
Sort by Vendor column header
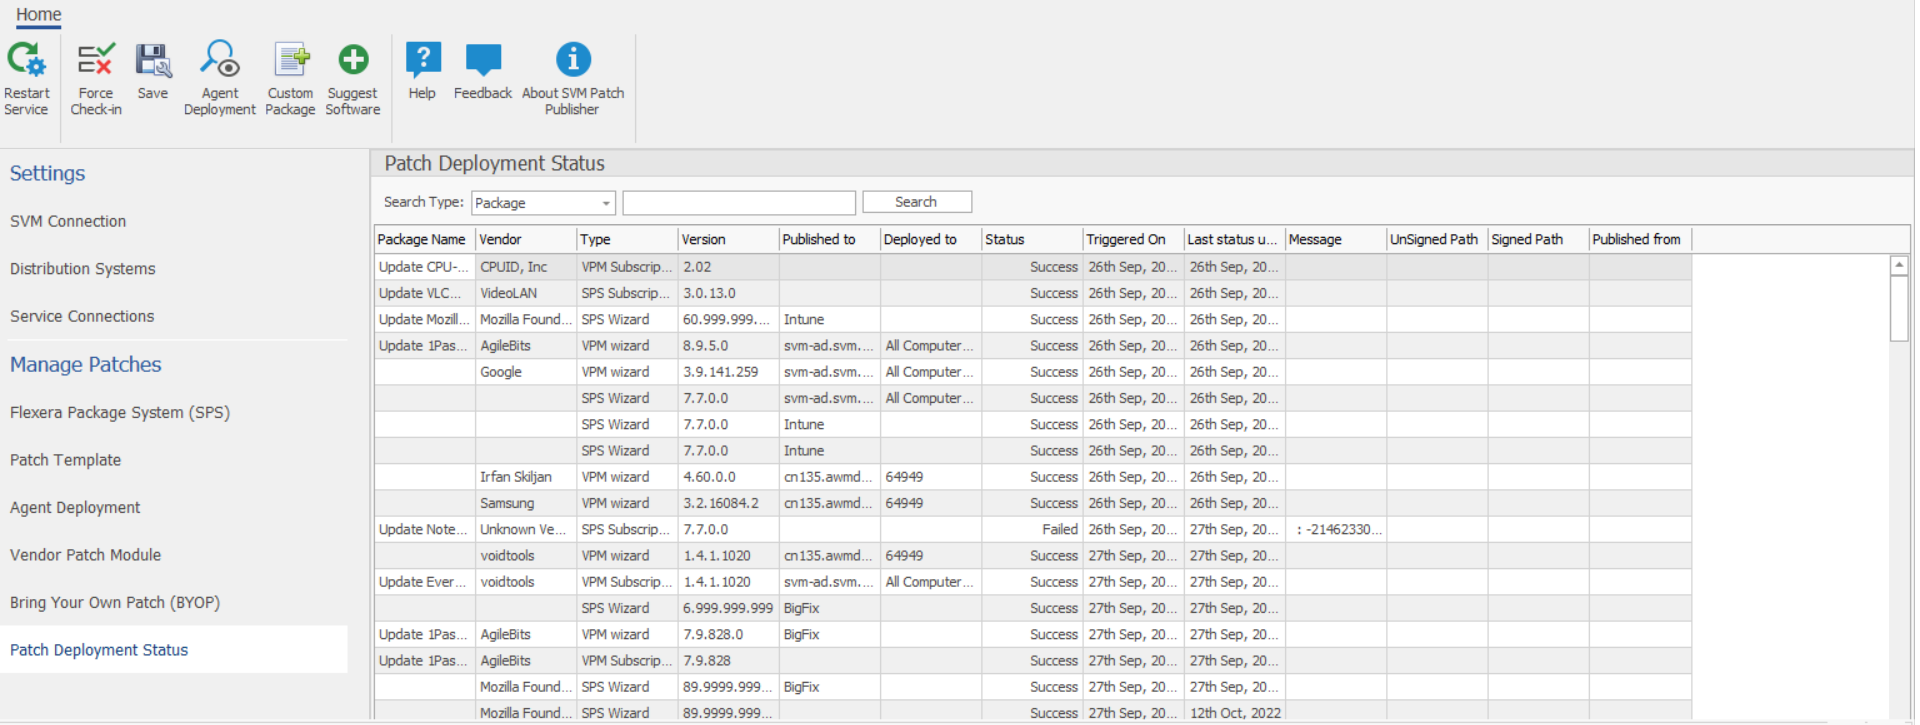click(527, 240)
